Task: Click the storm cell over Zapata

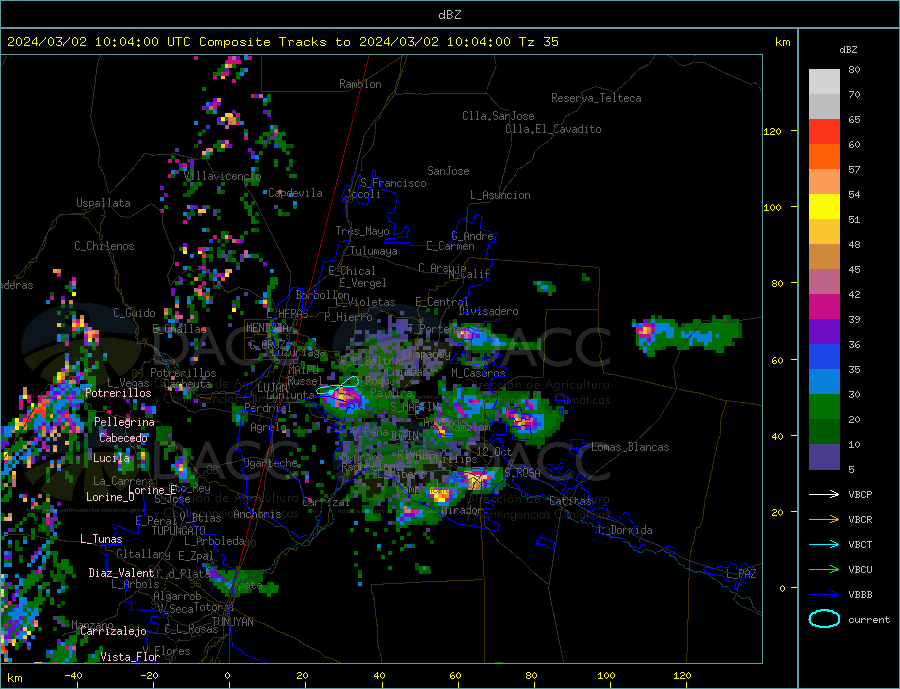Action: tap(241, 581)
